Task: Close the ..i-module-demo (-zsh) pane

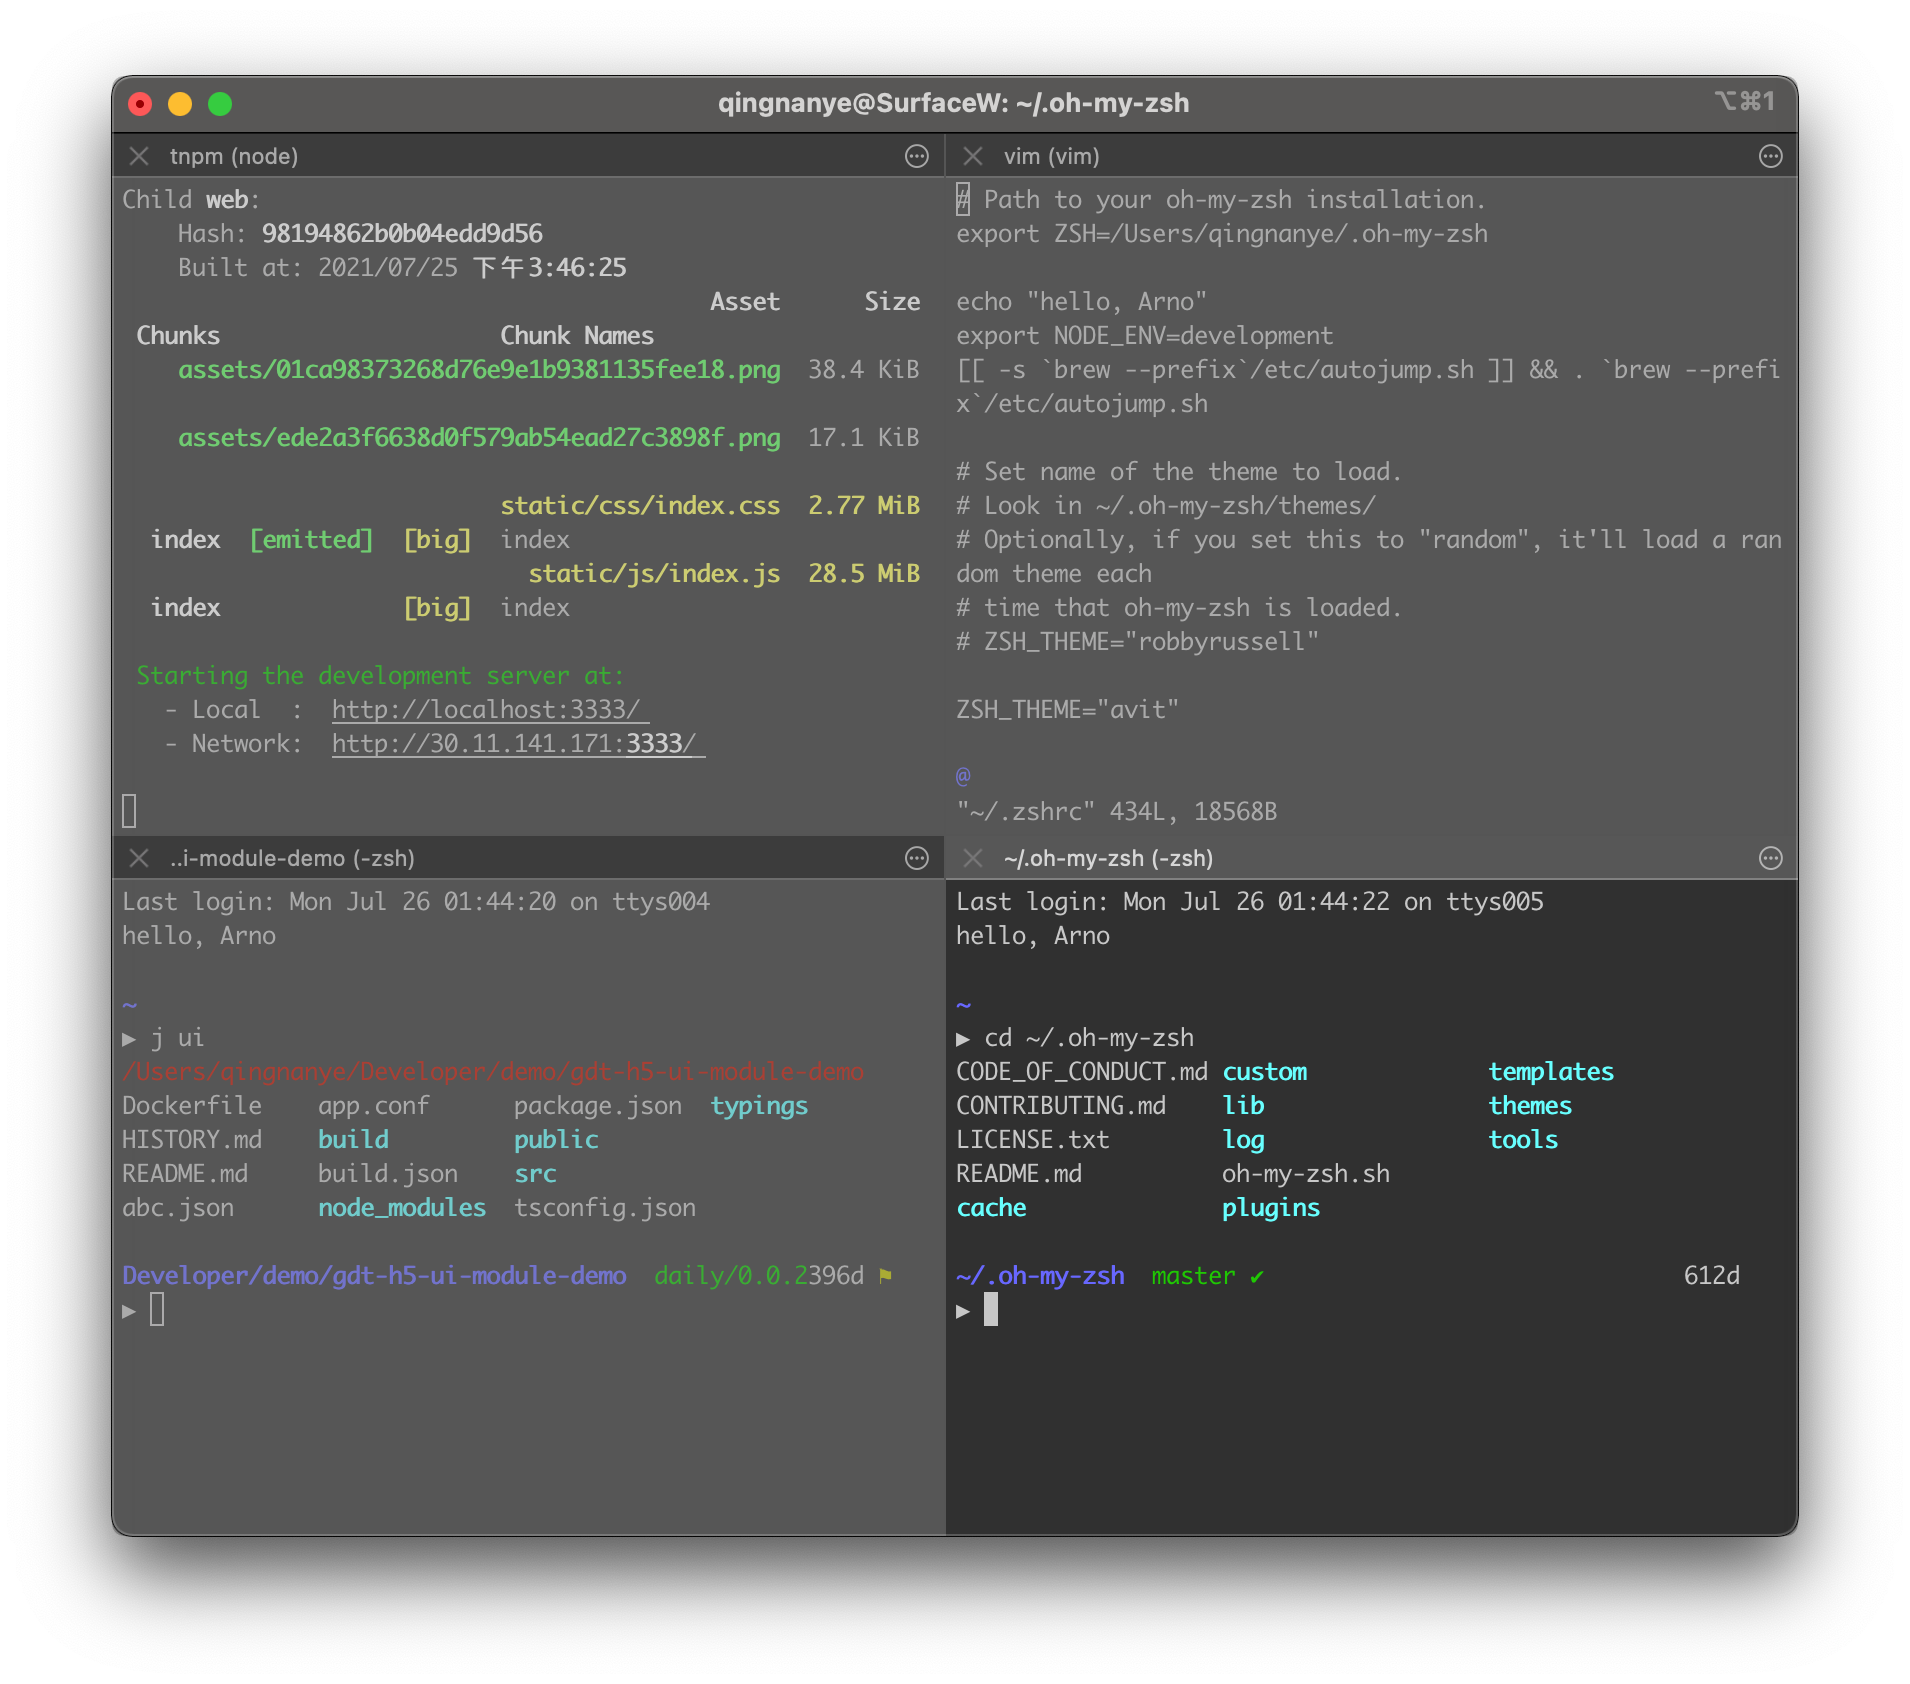Action: (139, 858)
